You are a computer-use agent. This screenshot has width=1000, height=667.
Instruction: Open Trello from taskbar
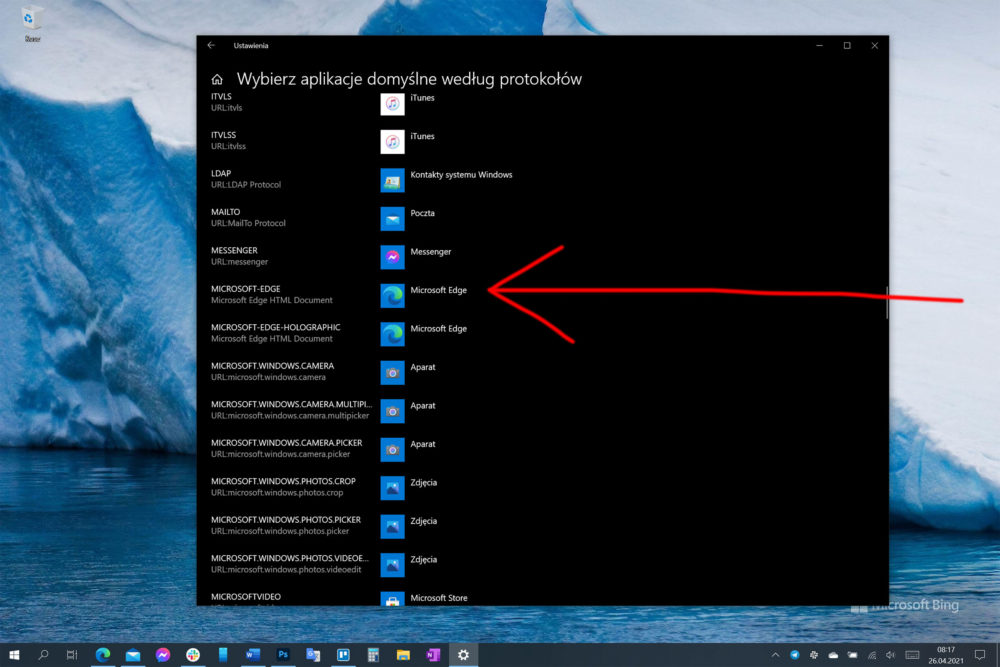(x=343, y=655)
